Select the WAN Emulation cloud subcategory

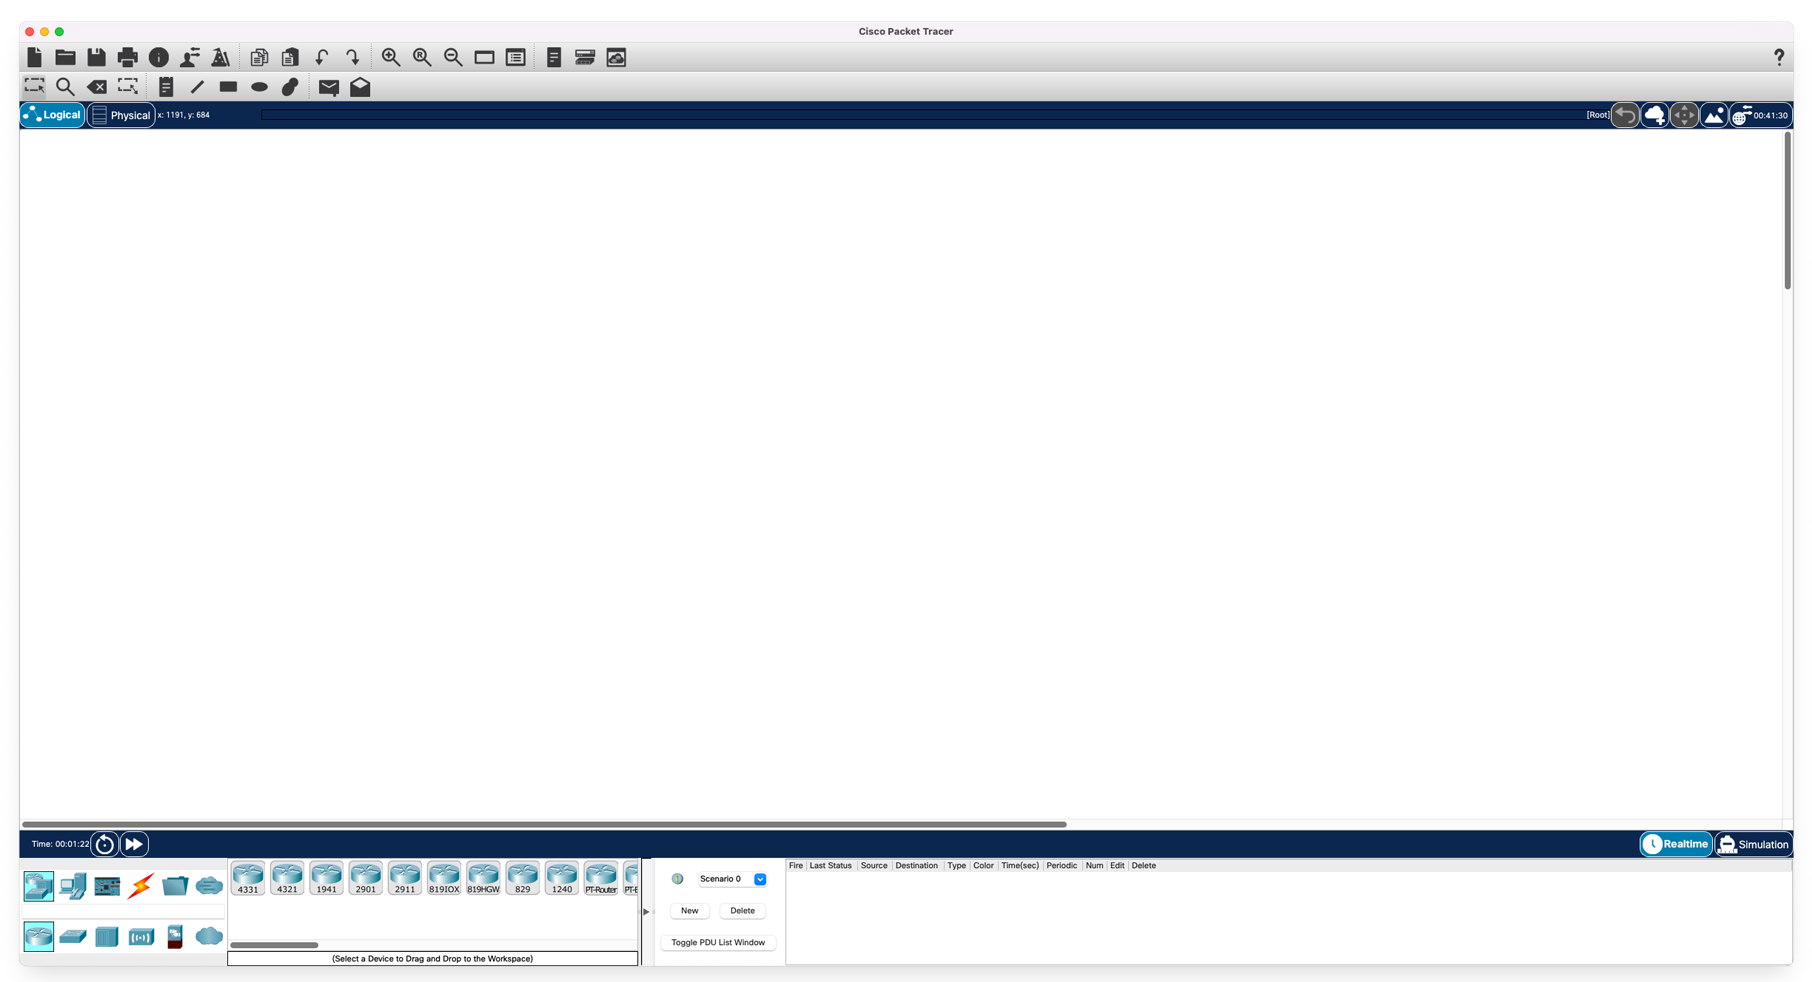pos(209,936)
